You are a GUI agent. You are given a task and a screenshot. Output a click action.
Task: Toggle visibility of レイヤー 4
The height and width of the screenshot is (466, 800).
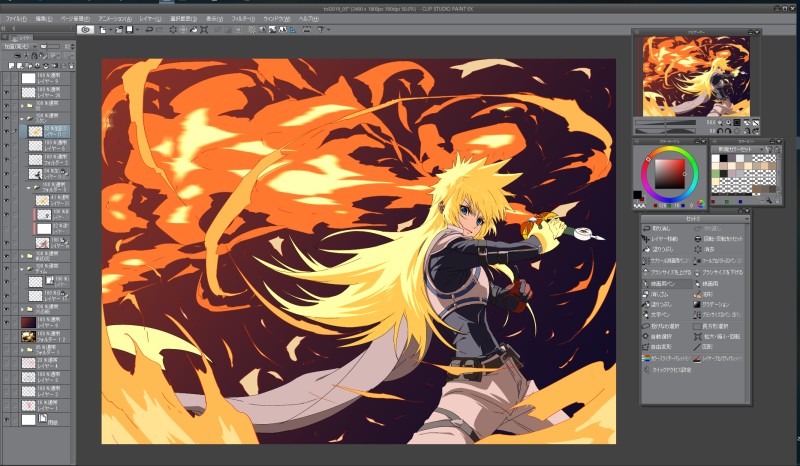6,363
